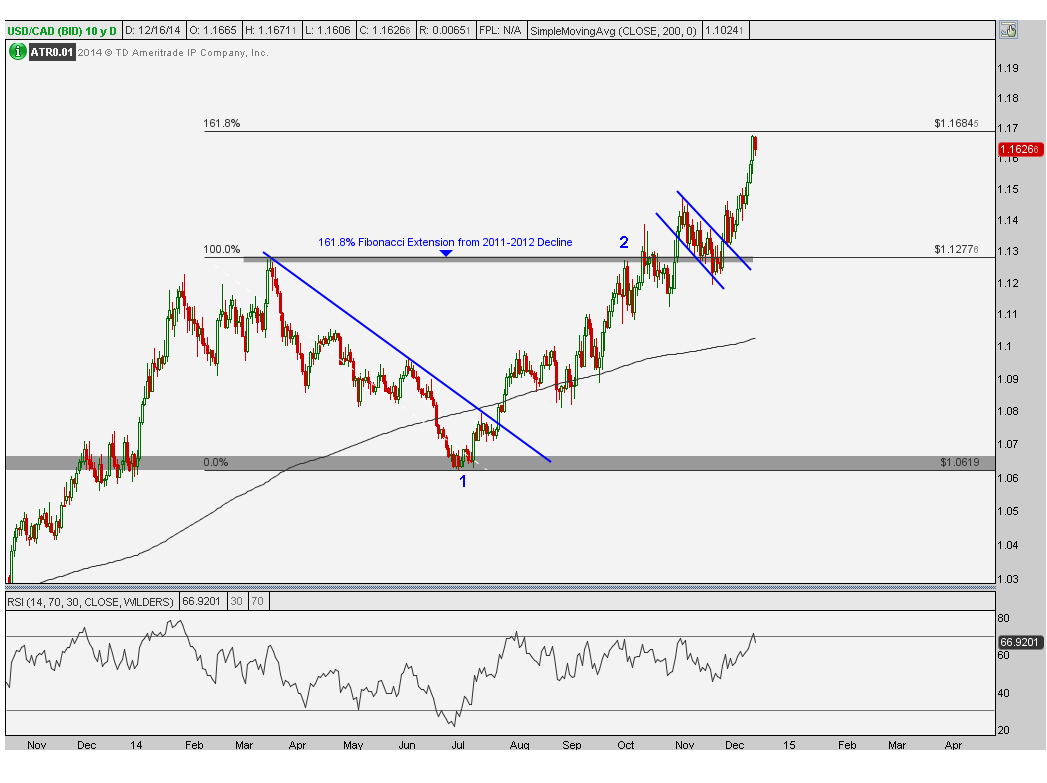Click the 1.03 price axis label
Screen dimensions: 1047x783
pos(1008,579)
